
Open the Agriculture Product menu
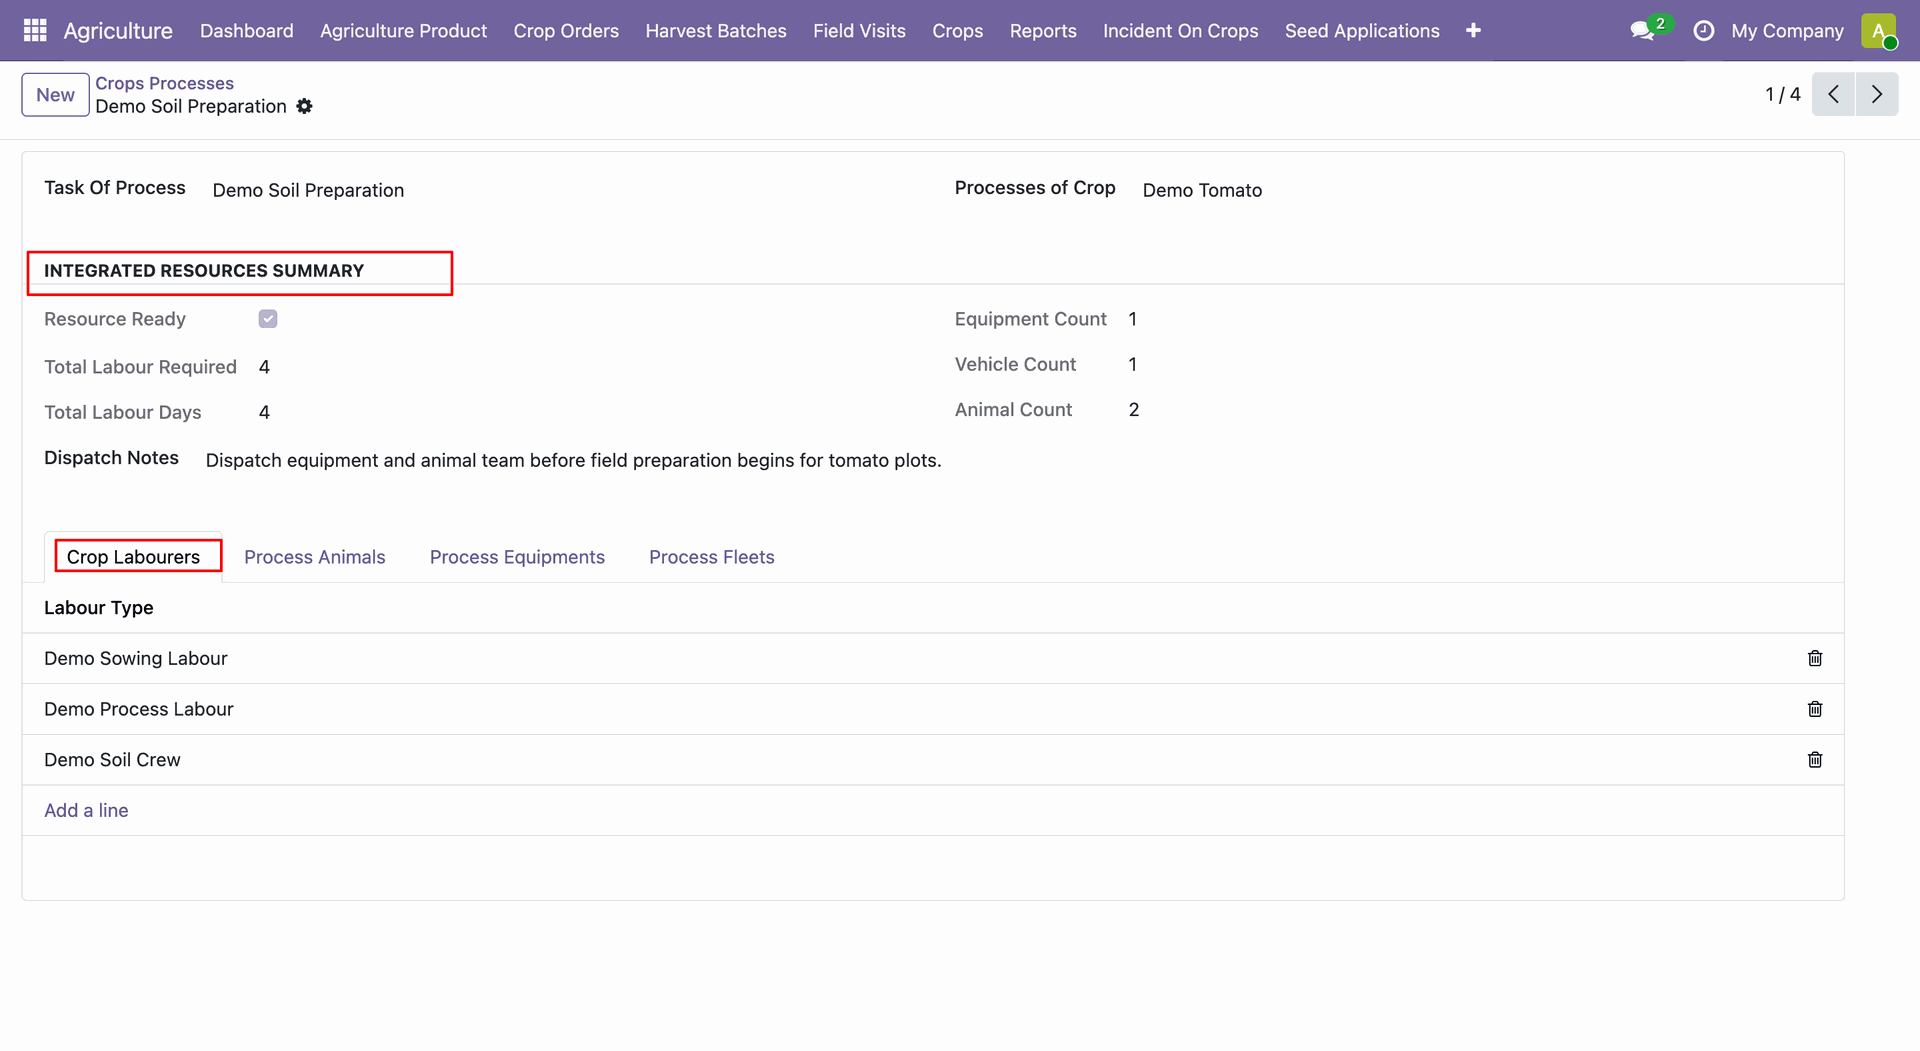403,31
